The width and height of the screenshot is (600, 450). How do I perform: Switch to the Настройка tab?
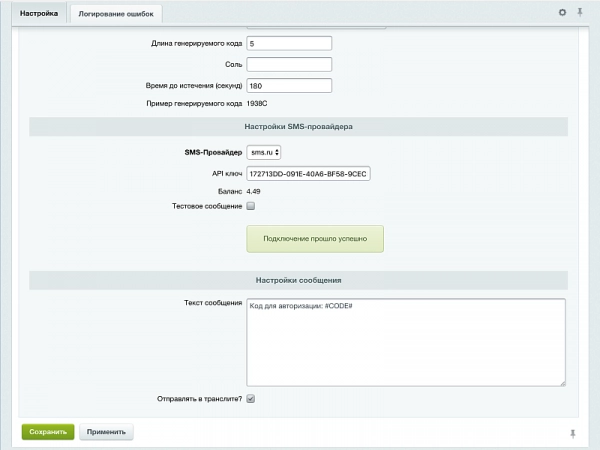(39, 13)
